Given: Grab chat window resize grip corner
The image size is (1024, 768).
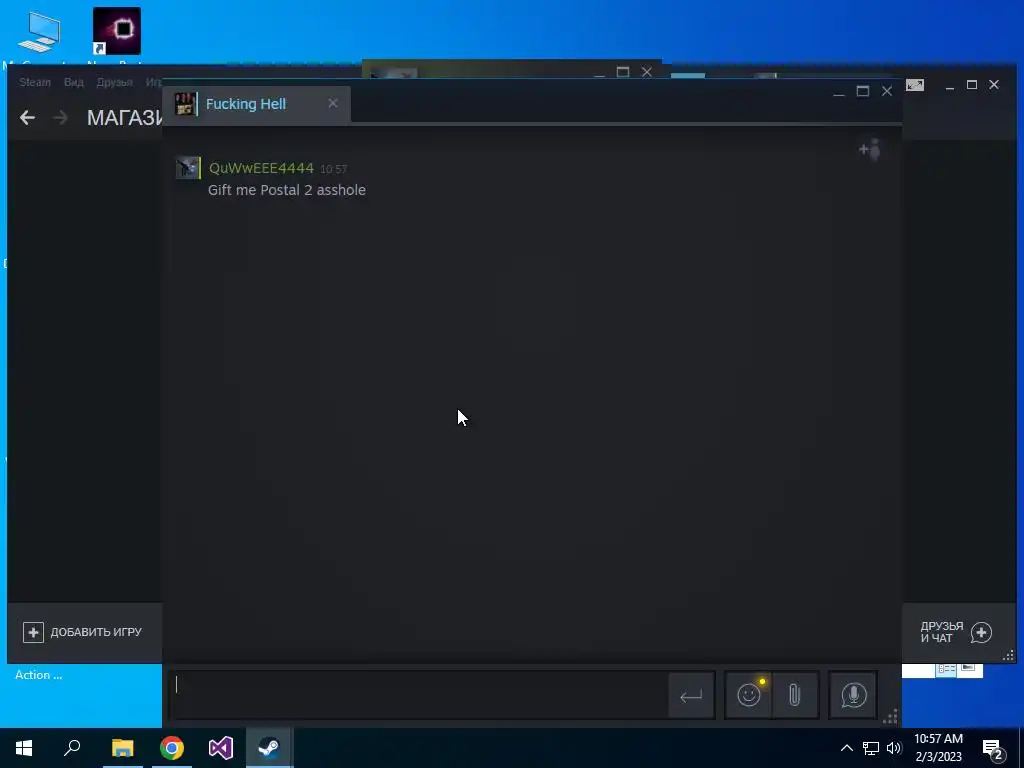Looking at the screenshot, I should pyautogui.click(x=890, y=716).
